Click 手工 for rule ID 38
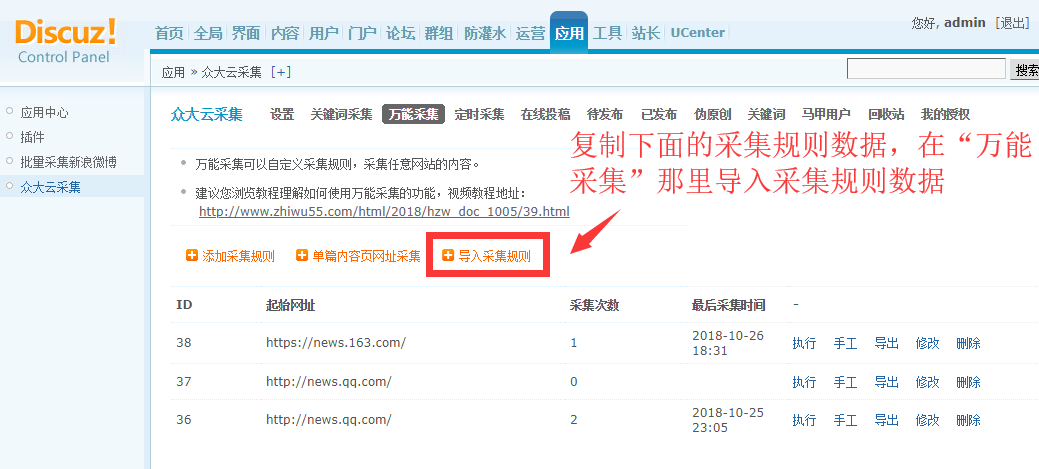1039x469 pixels. [x=845, y=343]
